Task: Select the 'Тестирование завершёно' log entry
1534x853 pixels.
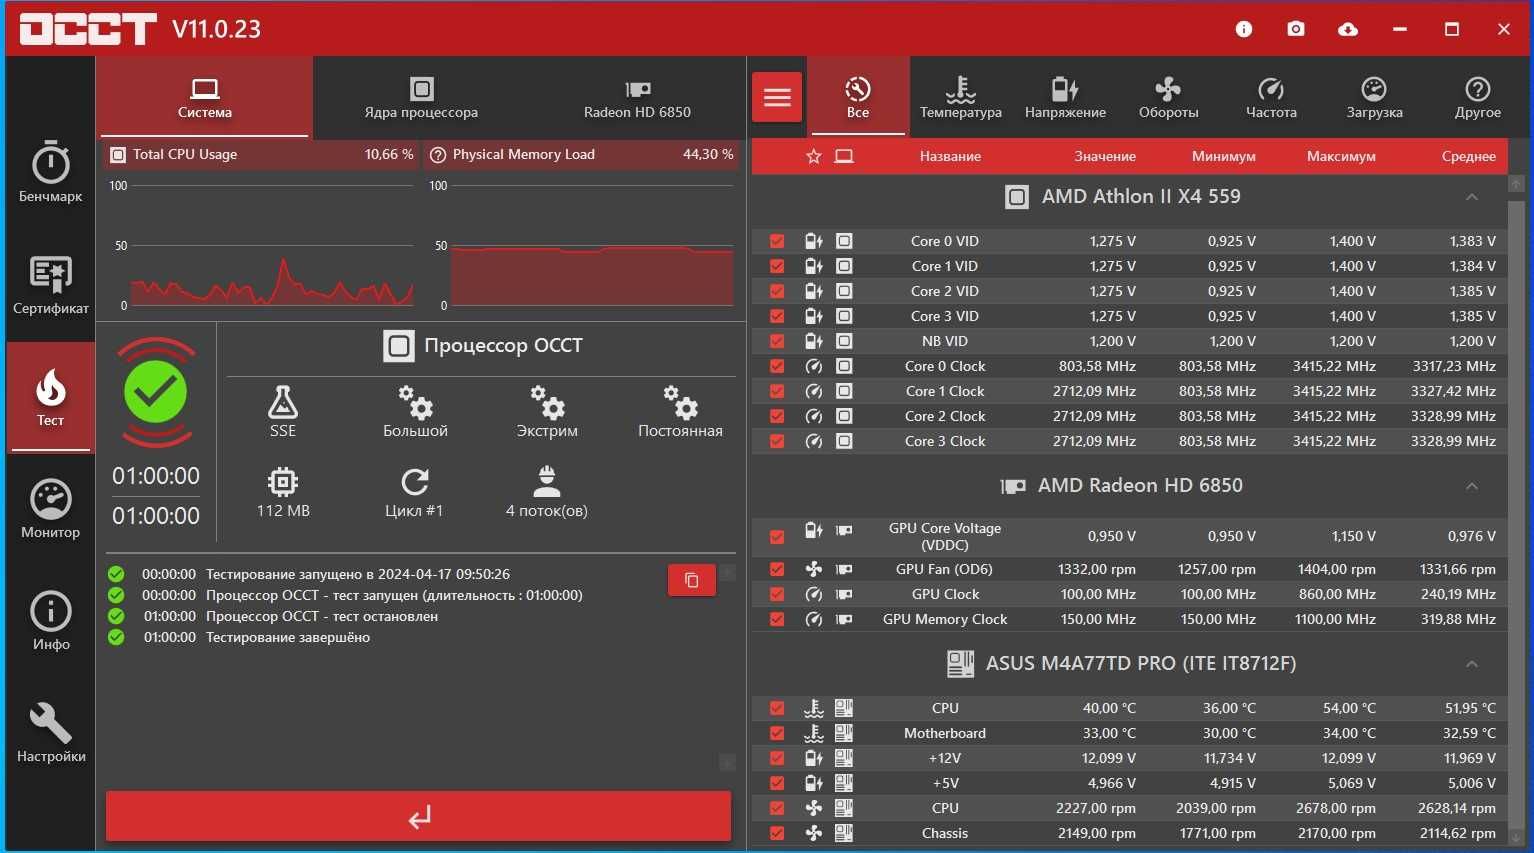Action: point(288,637)
